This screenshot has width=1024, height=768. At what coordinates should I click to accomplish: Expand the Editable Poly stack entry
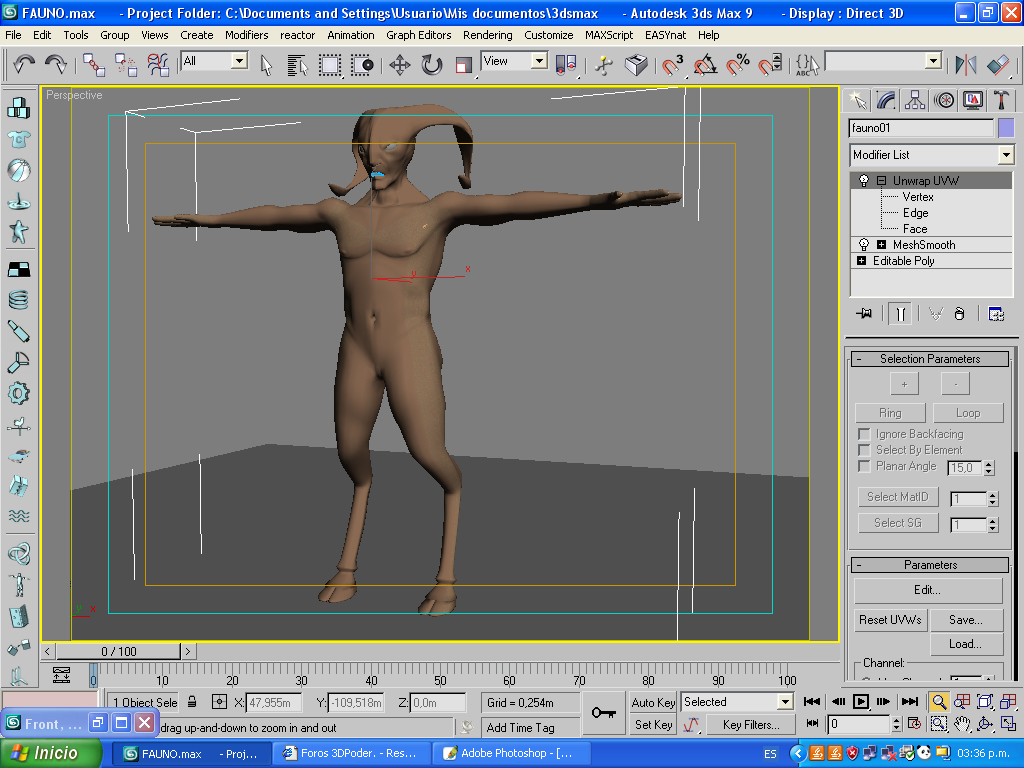point(862,261)
